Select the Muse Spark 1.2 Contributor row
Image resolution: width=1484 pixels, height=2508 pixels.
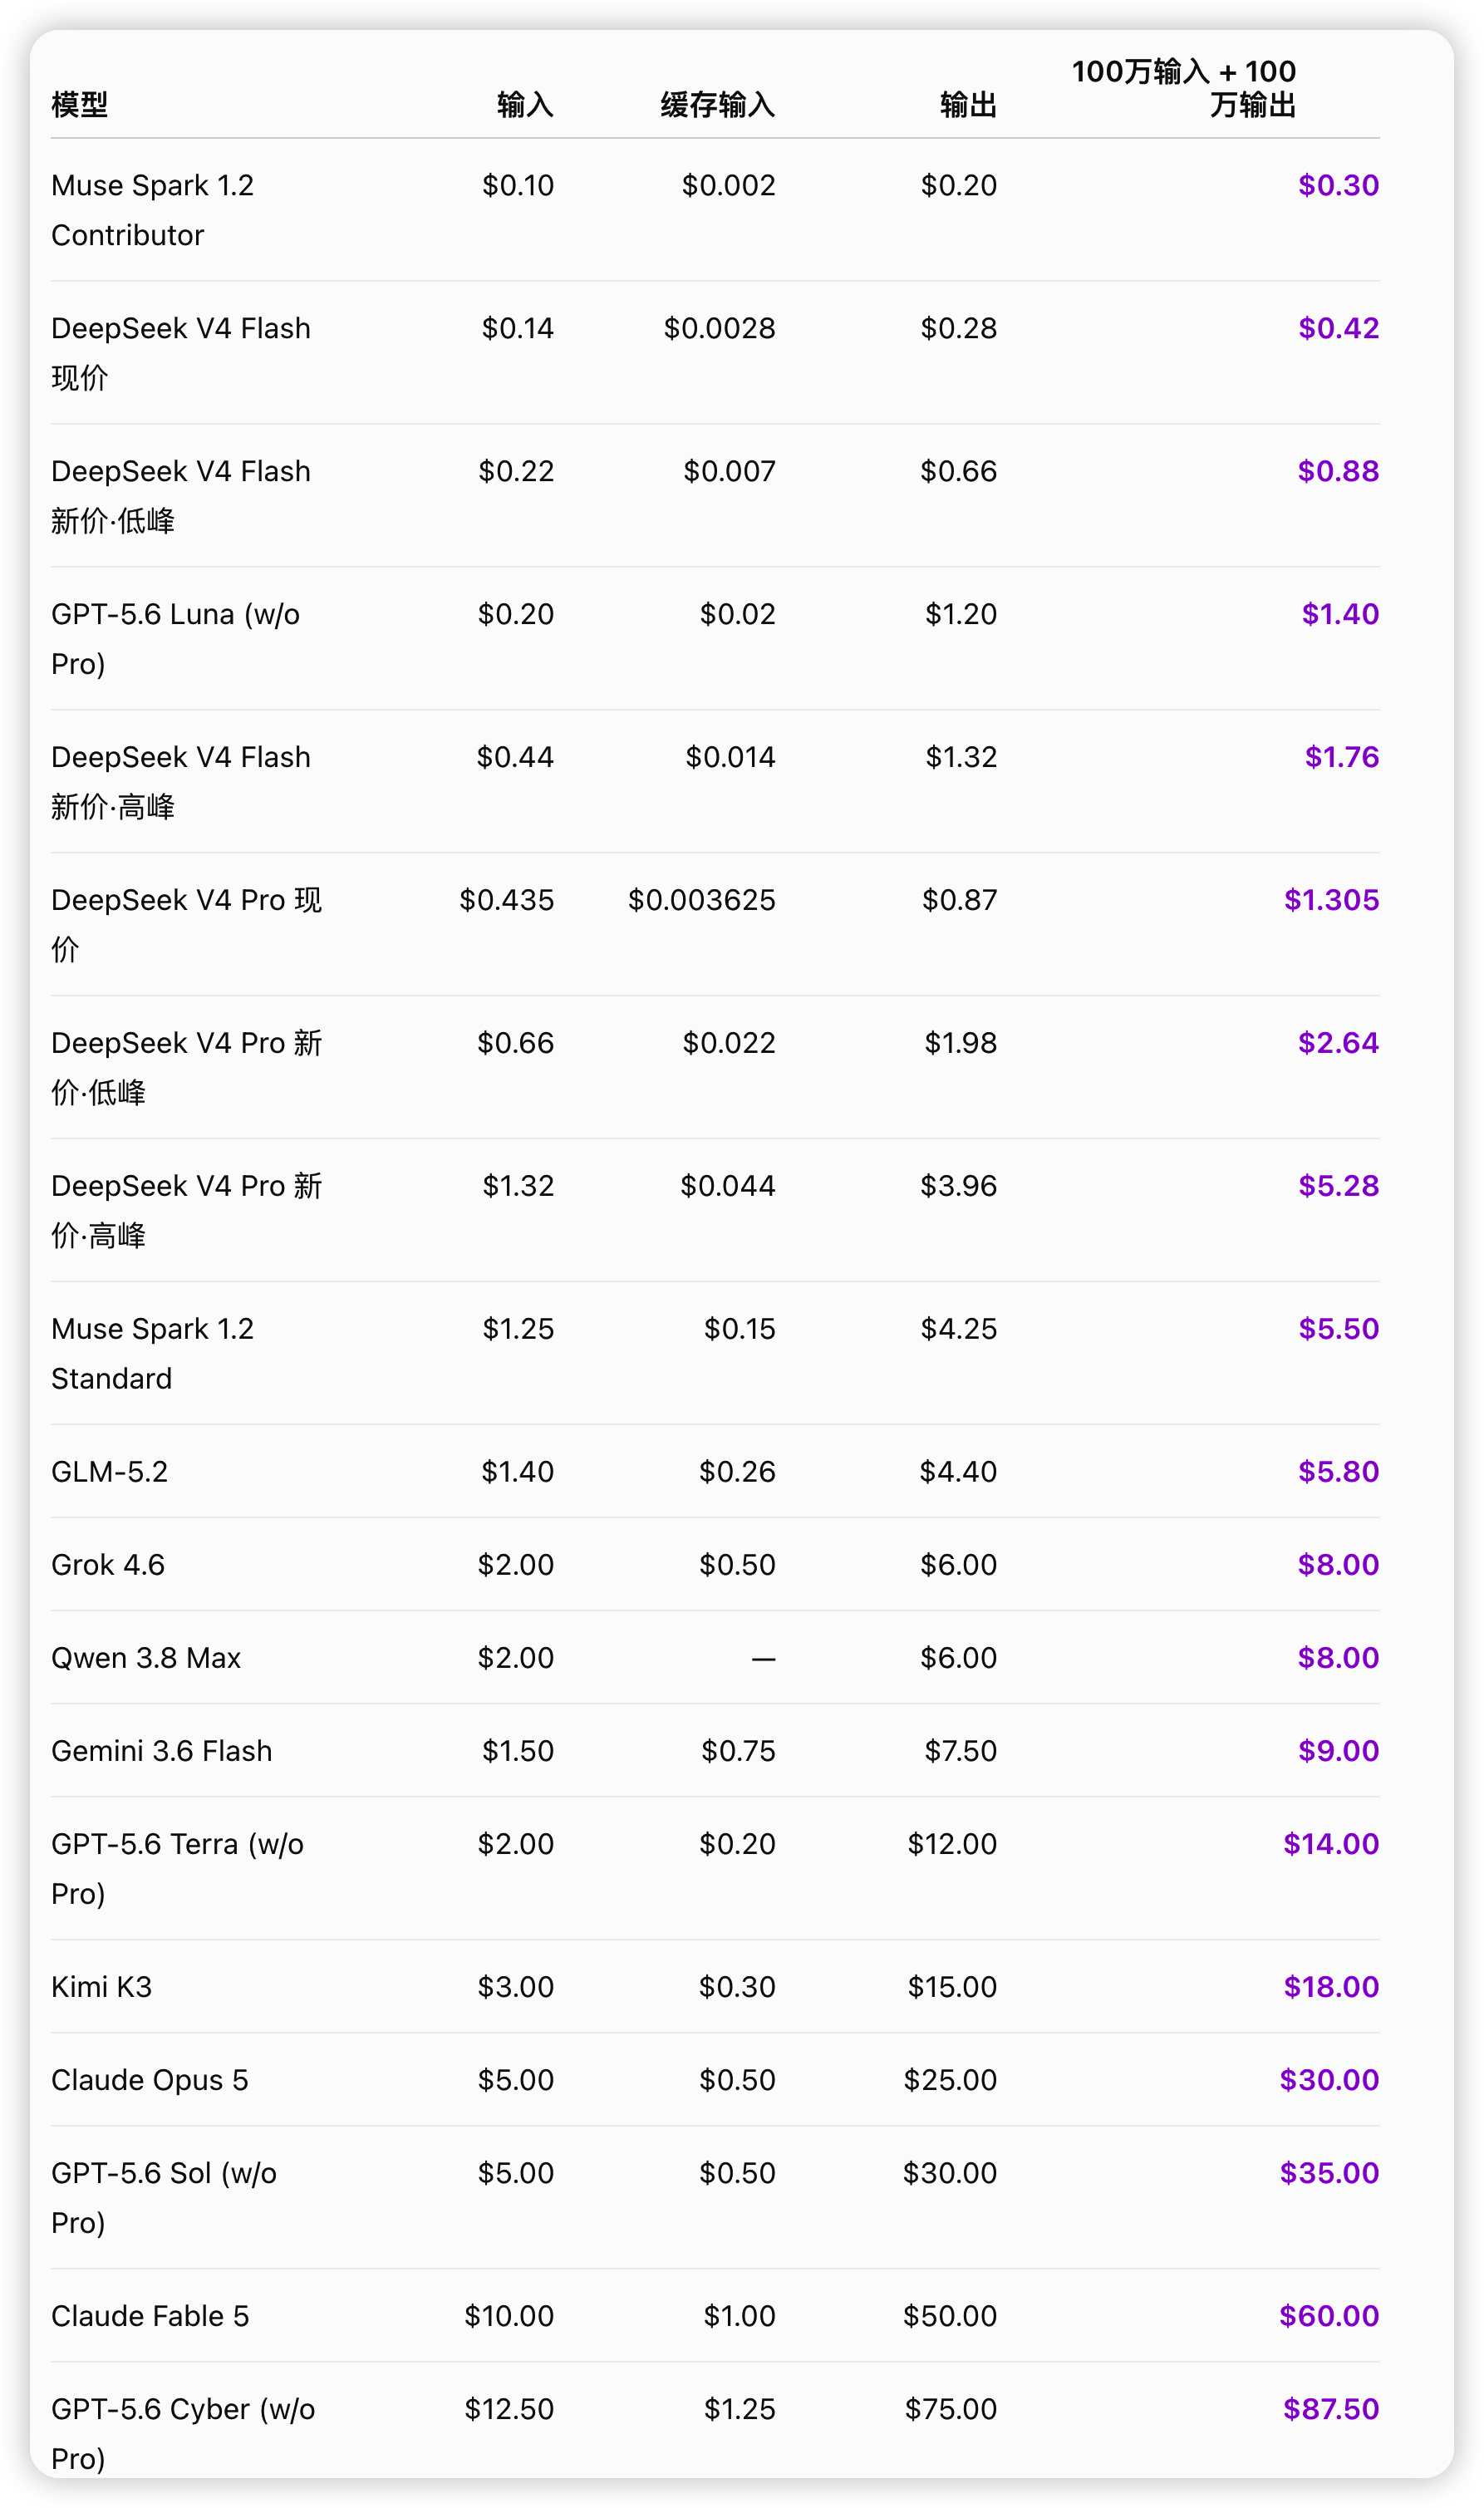(x=715, y=210)
